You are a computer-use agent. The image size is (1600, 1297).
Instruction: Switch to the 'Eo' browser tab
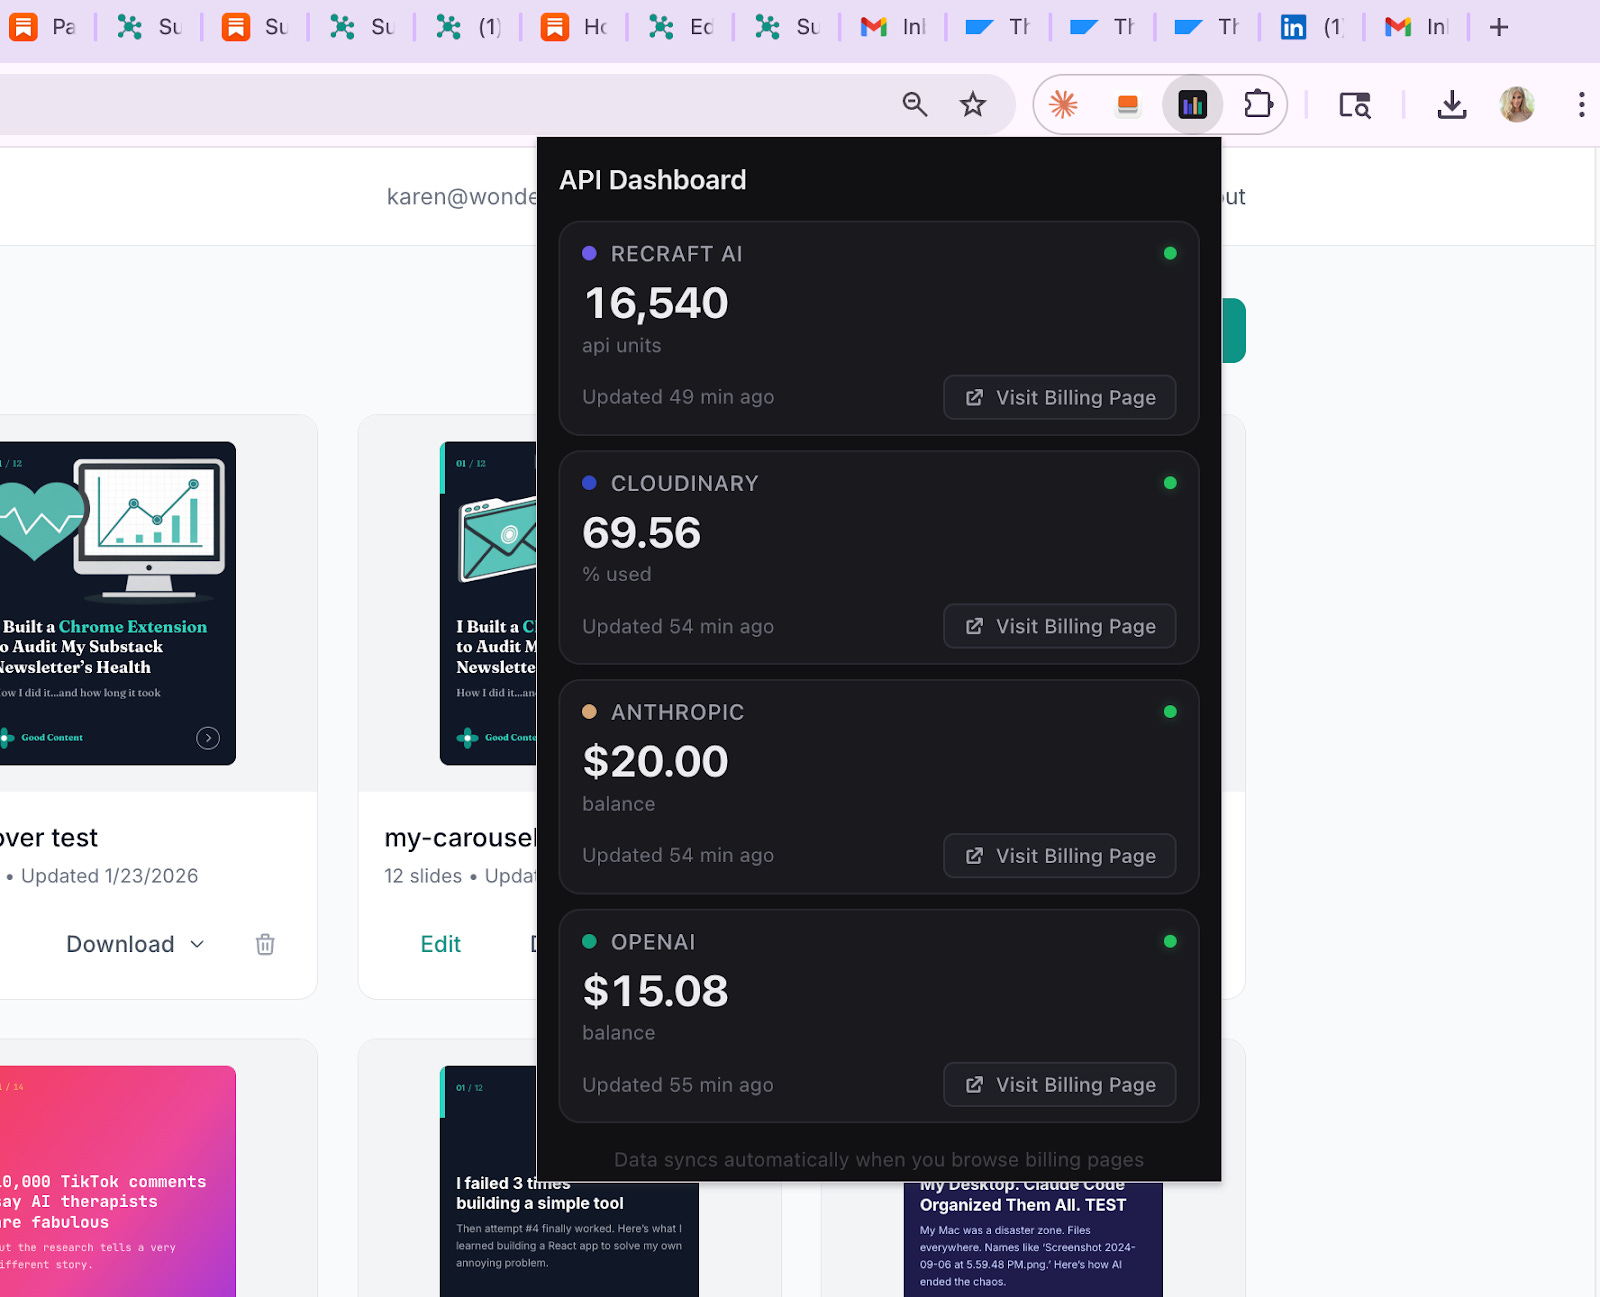pos(681,27)
